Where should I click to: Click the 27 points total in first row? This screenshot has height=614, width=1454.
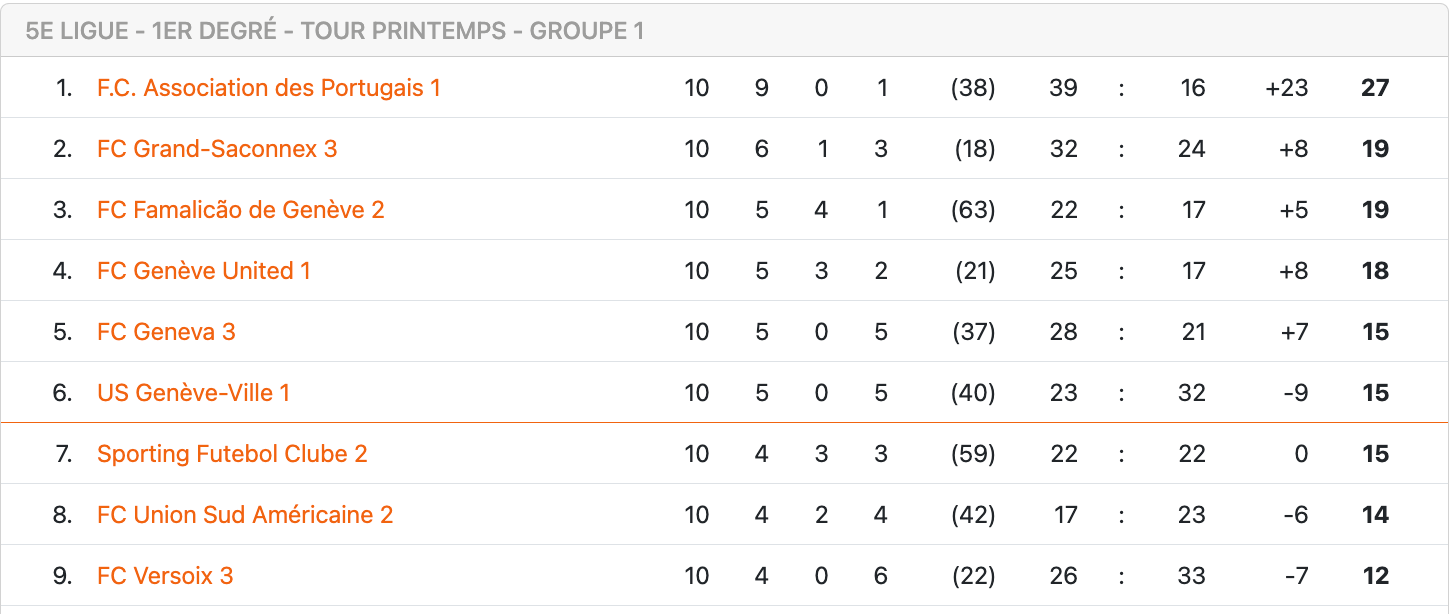tap(1375, 88)
